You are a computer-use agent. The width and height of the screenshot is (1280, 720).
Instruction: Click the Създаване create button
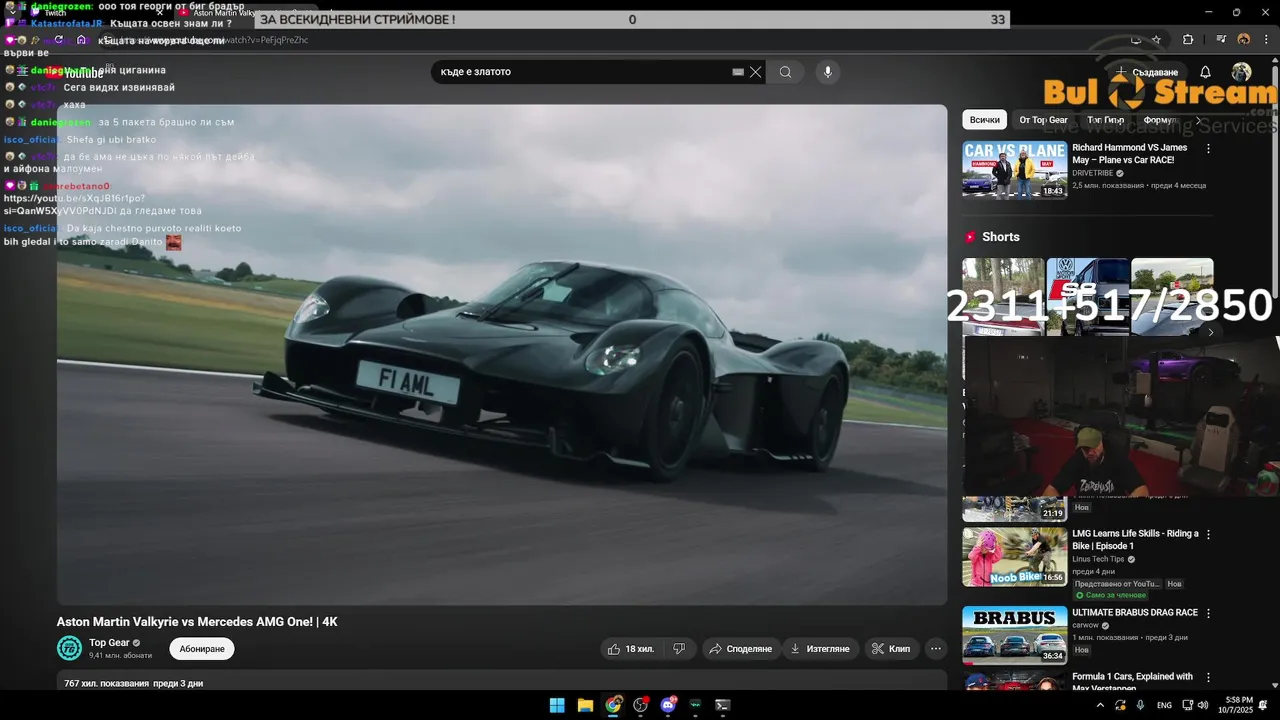tap(1147, 72)
